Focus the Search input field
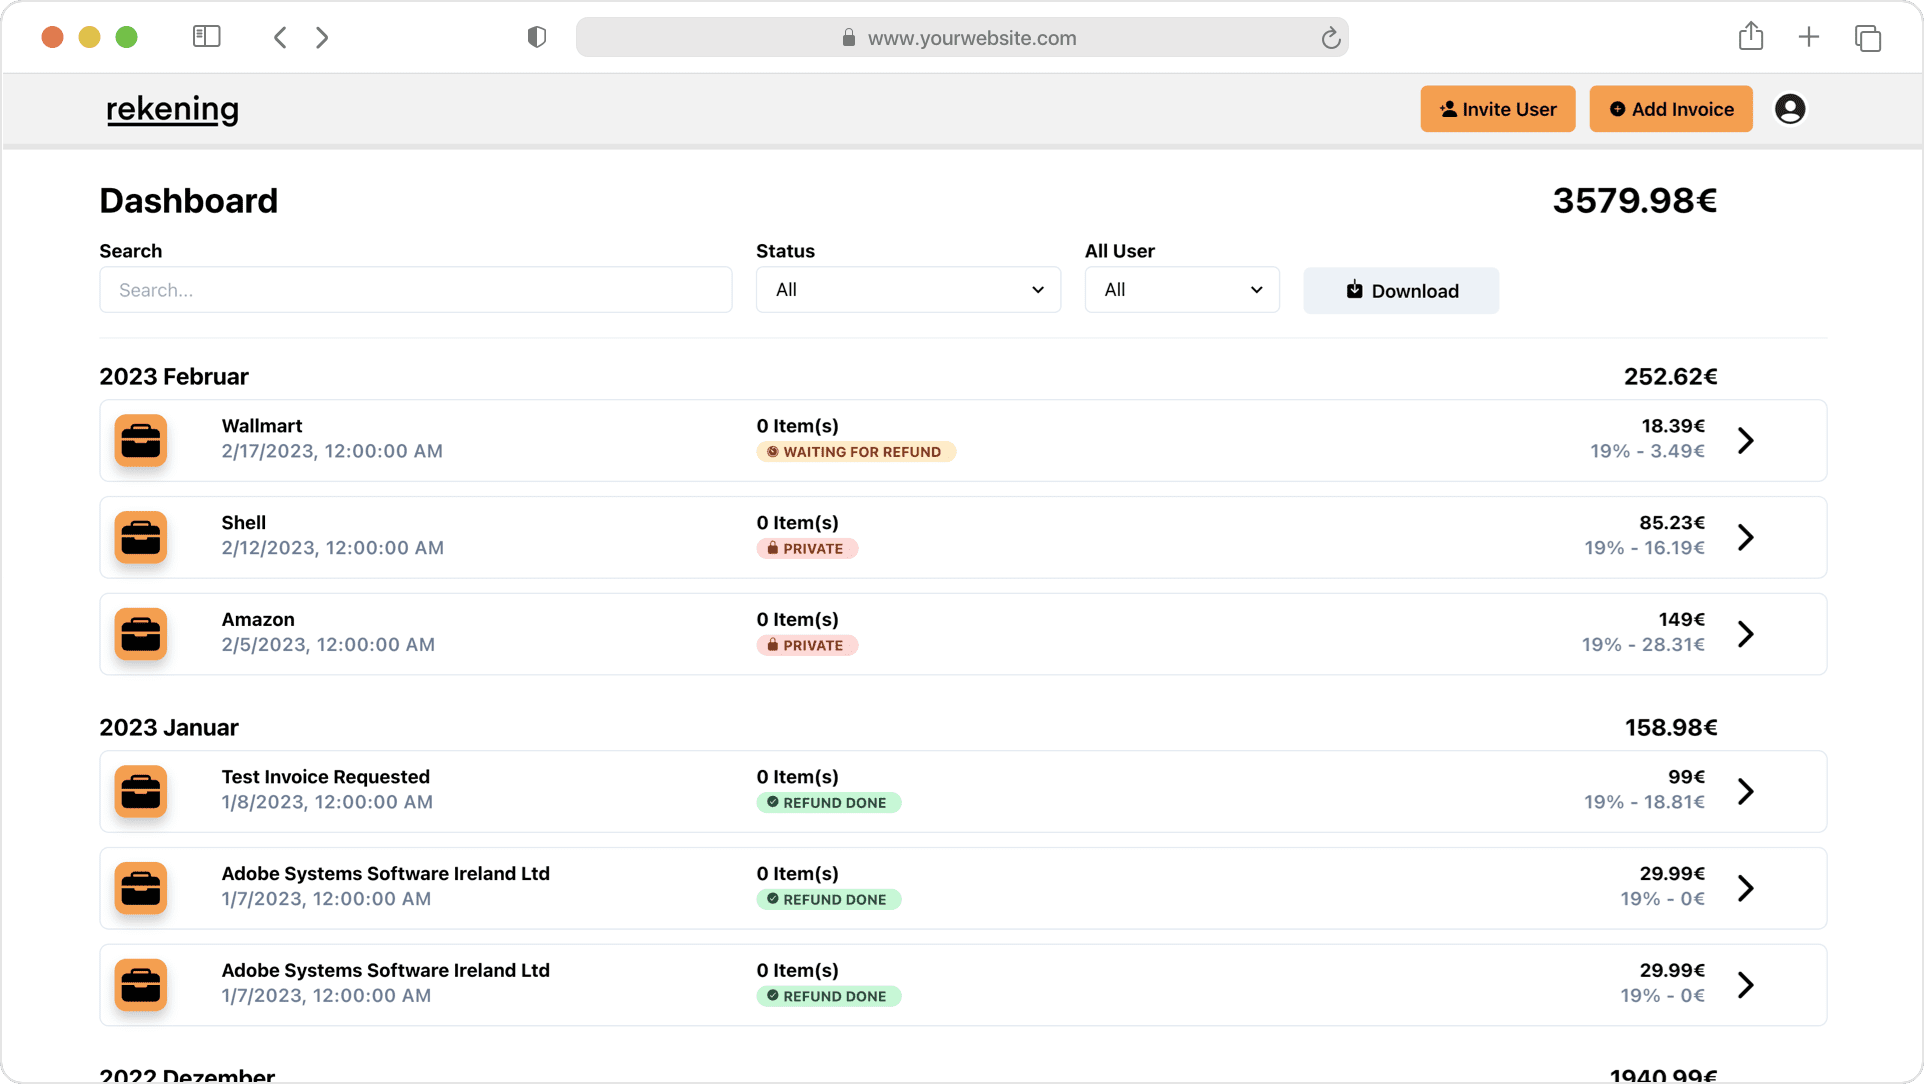 click(x=415, y=290)
